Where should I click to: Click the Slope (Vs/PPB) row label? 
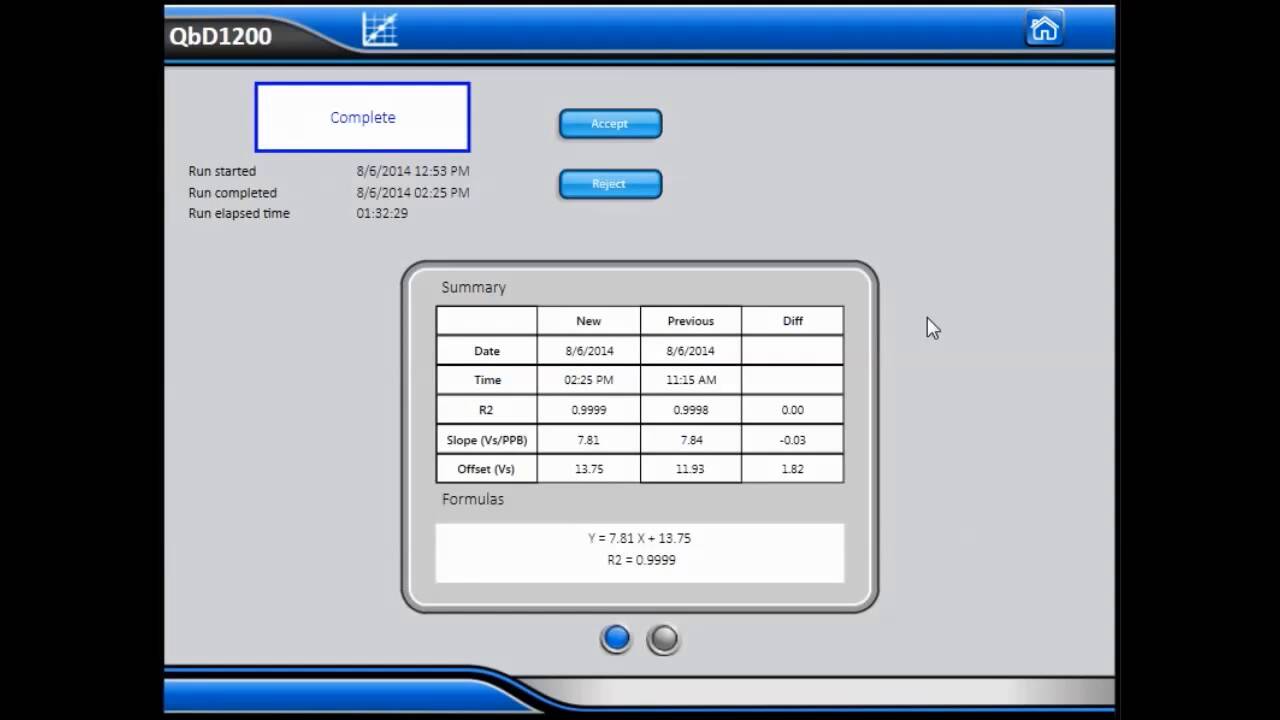pyautogui.click(x=487, y=440)
